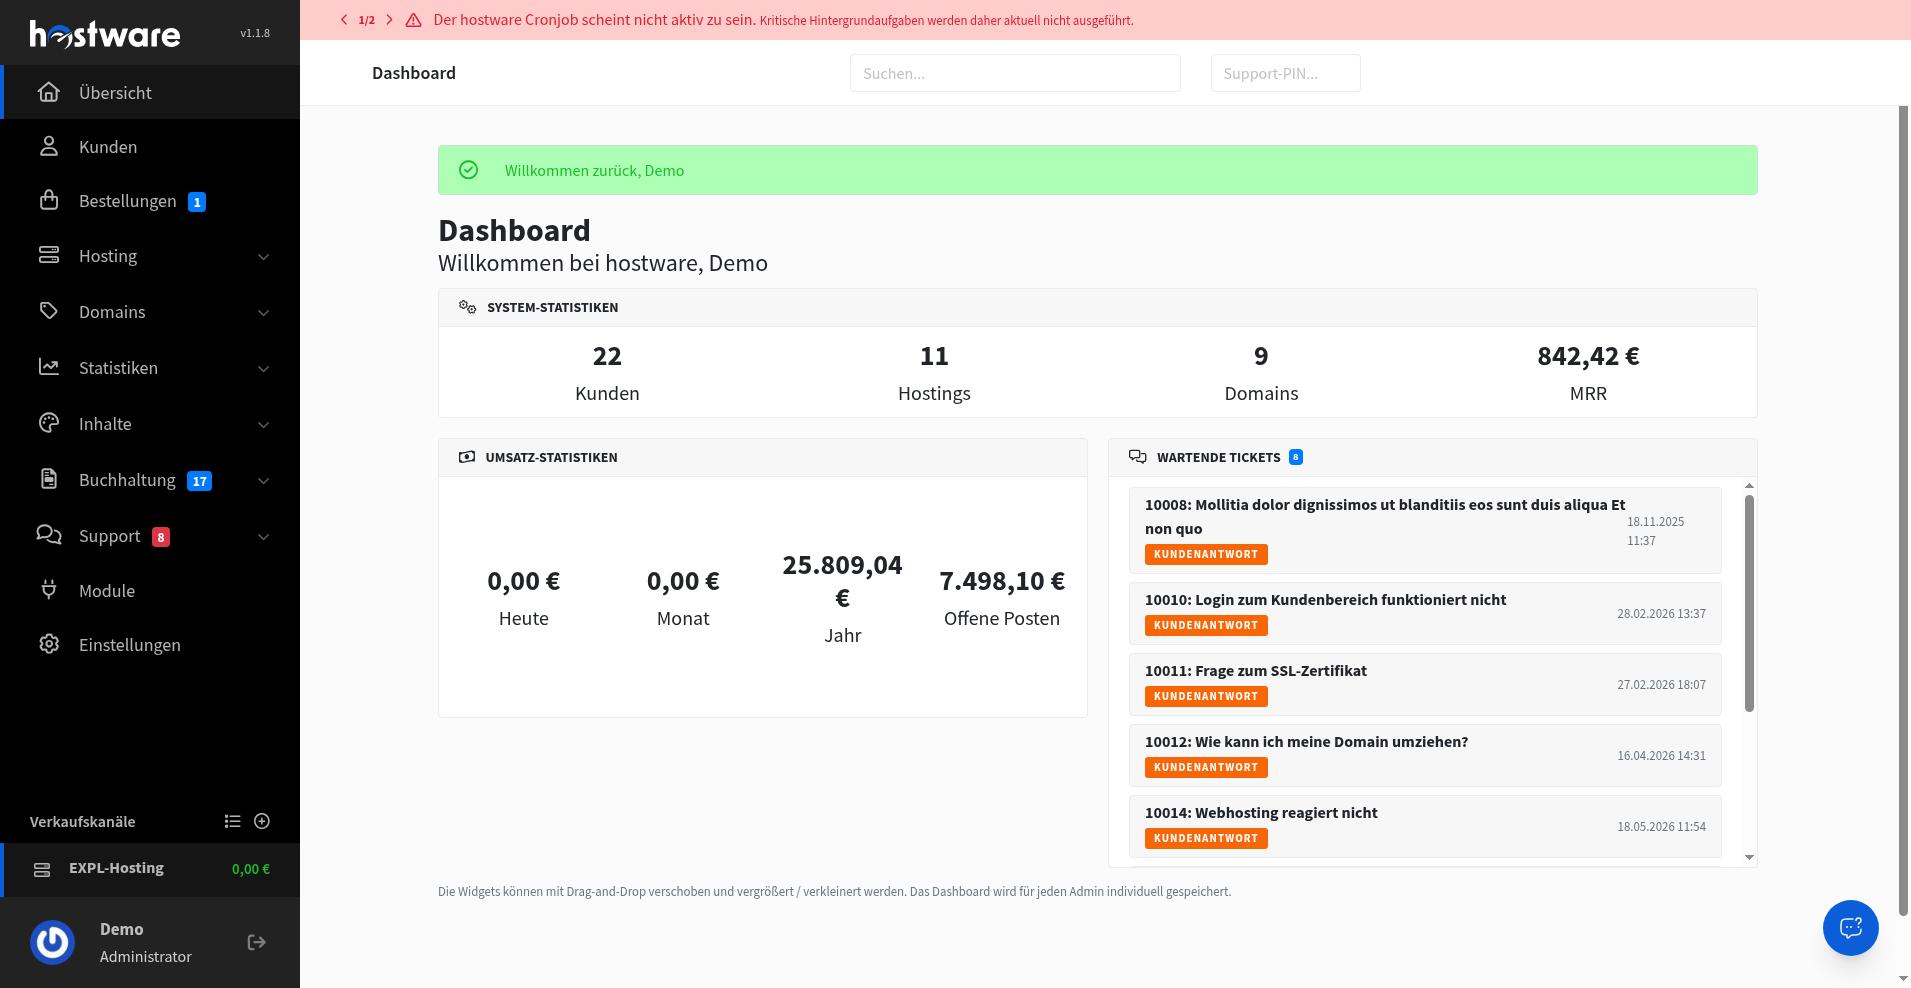Open ticket 10014 Webhosting reagiert nicht
Viewport: 1911px width, 988px height.
click(1425, 826)
